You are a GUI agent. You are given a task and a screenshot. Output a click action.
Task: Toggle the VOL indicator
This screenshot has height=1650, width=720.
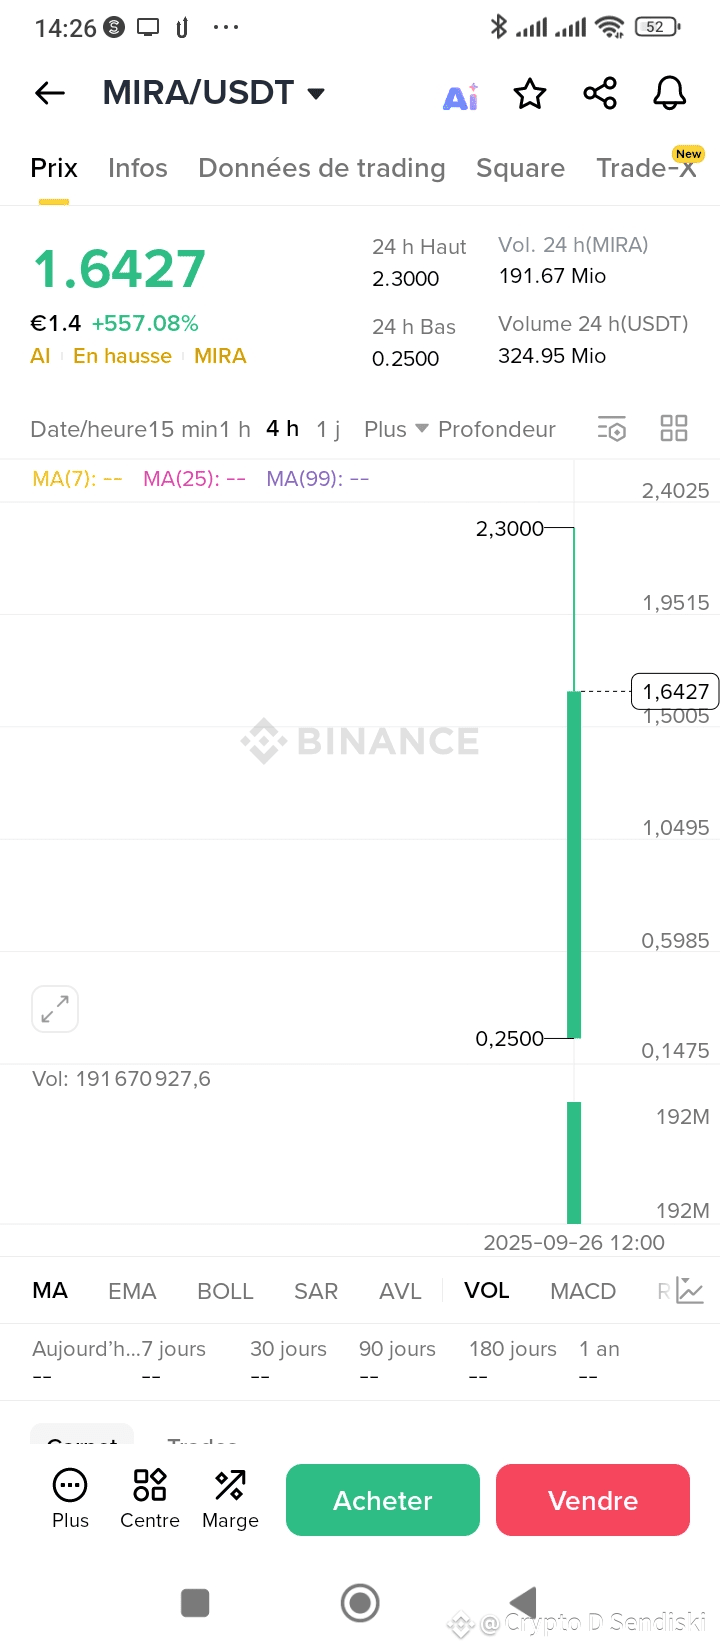(487, 1291)
